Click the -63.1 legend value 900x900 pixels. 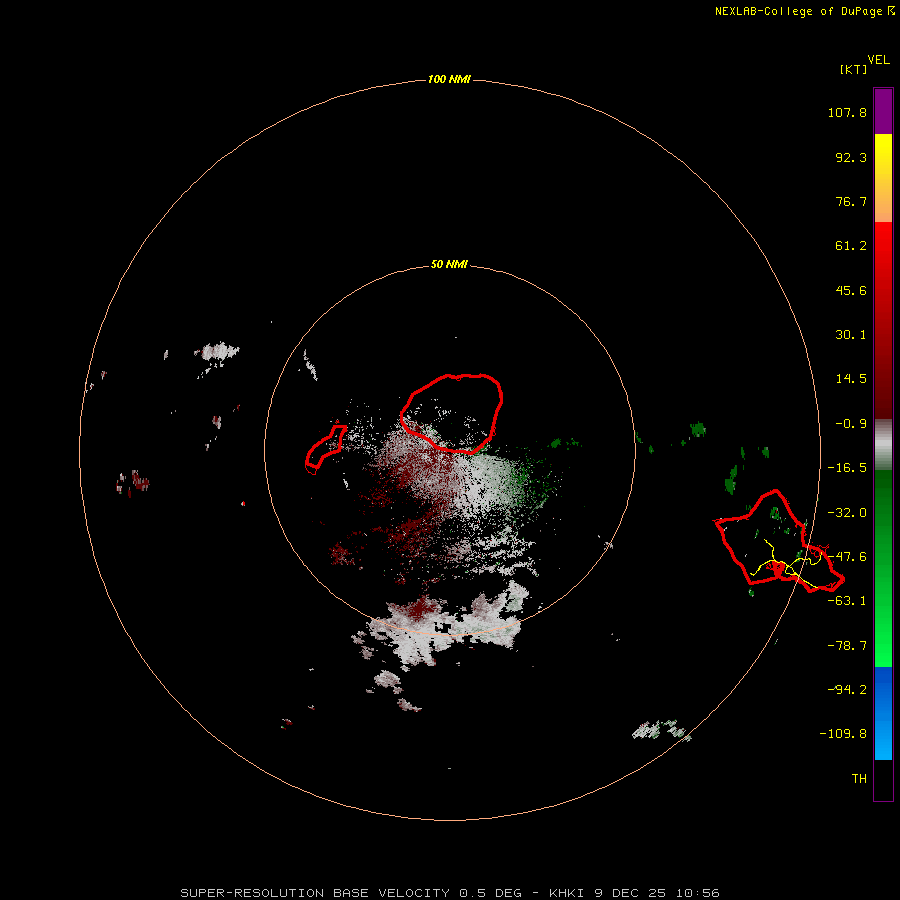pyautogui.click(x=847, y=601)
